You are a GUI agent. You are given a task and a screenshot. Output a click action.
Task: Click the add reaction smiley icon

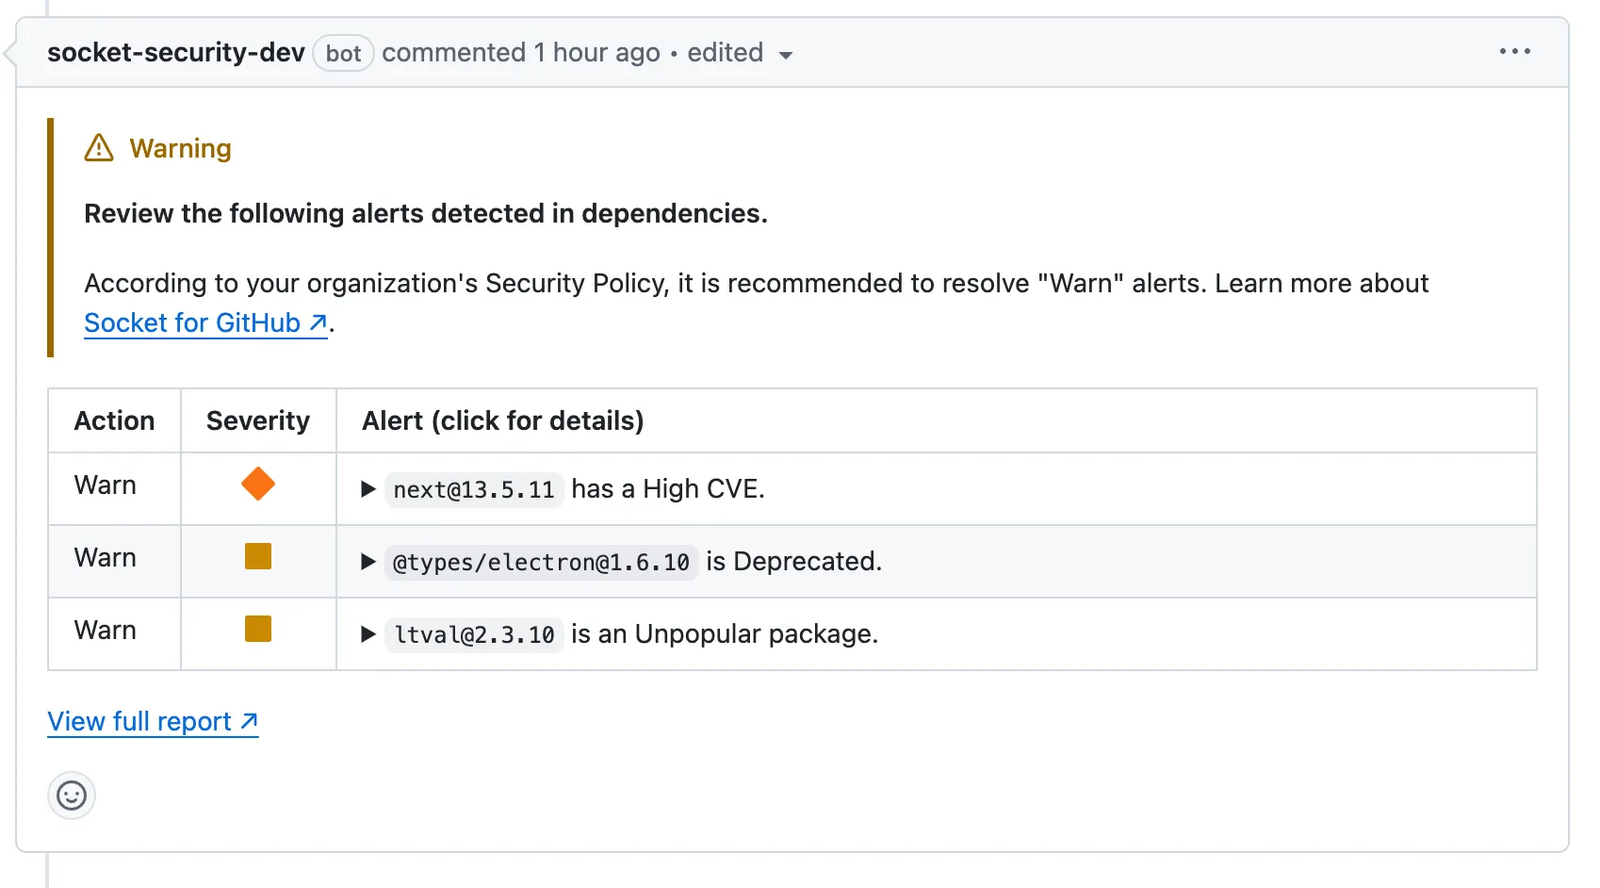(x=71, y=795)
